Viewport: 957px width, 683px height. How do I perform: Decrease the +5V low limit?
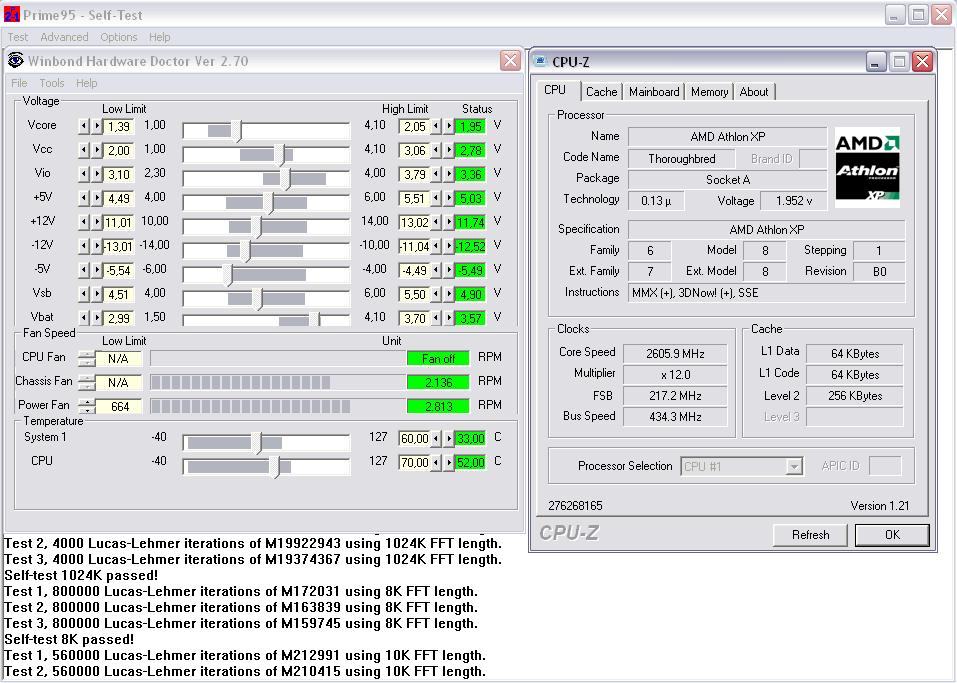pos(84,198)
